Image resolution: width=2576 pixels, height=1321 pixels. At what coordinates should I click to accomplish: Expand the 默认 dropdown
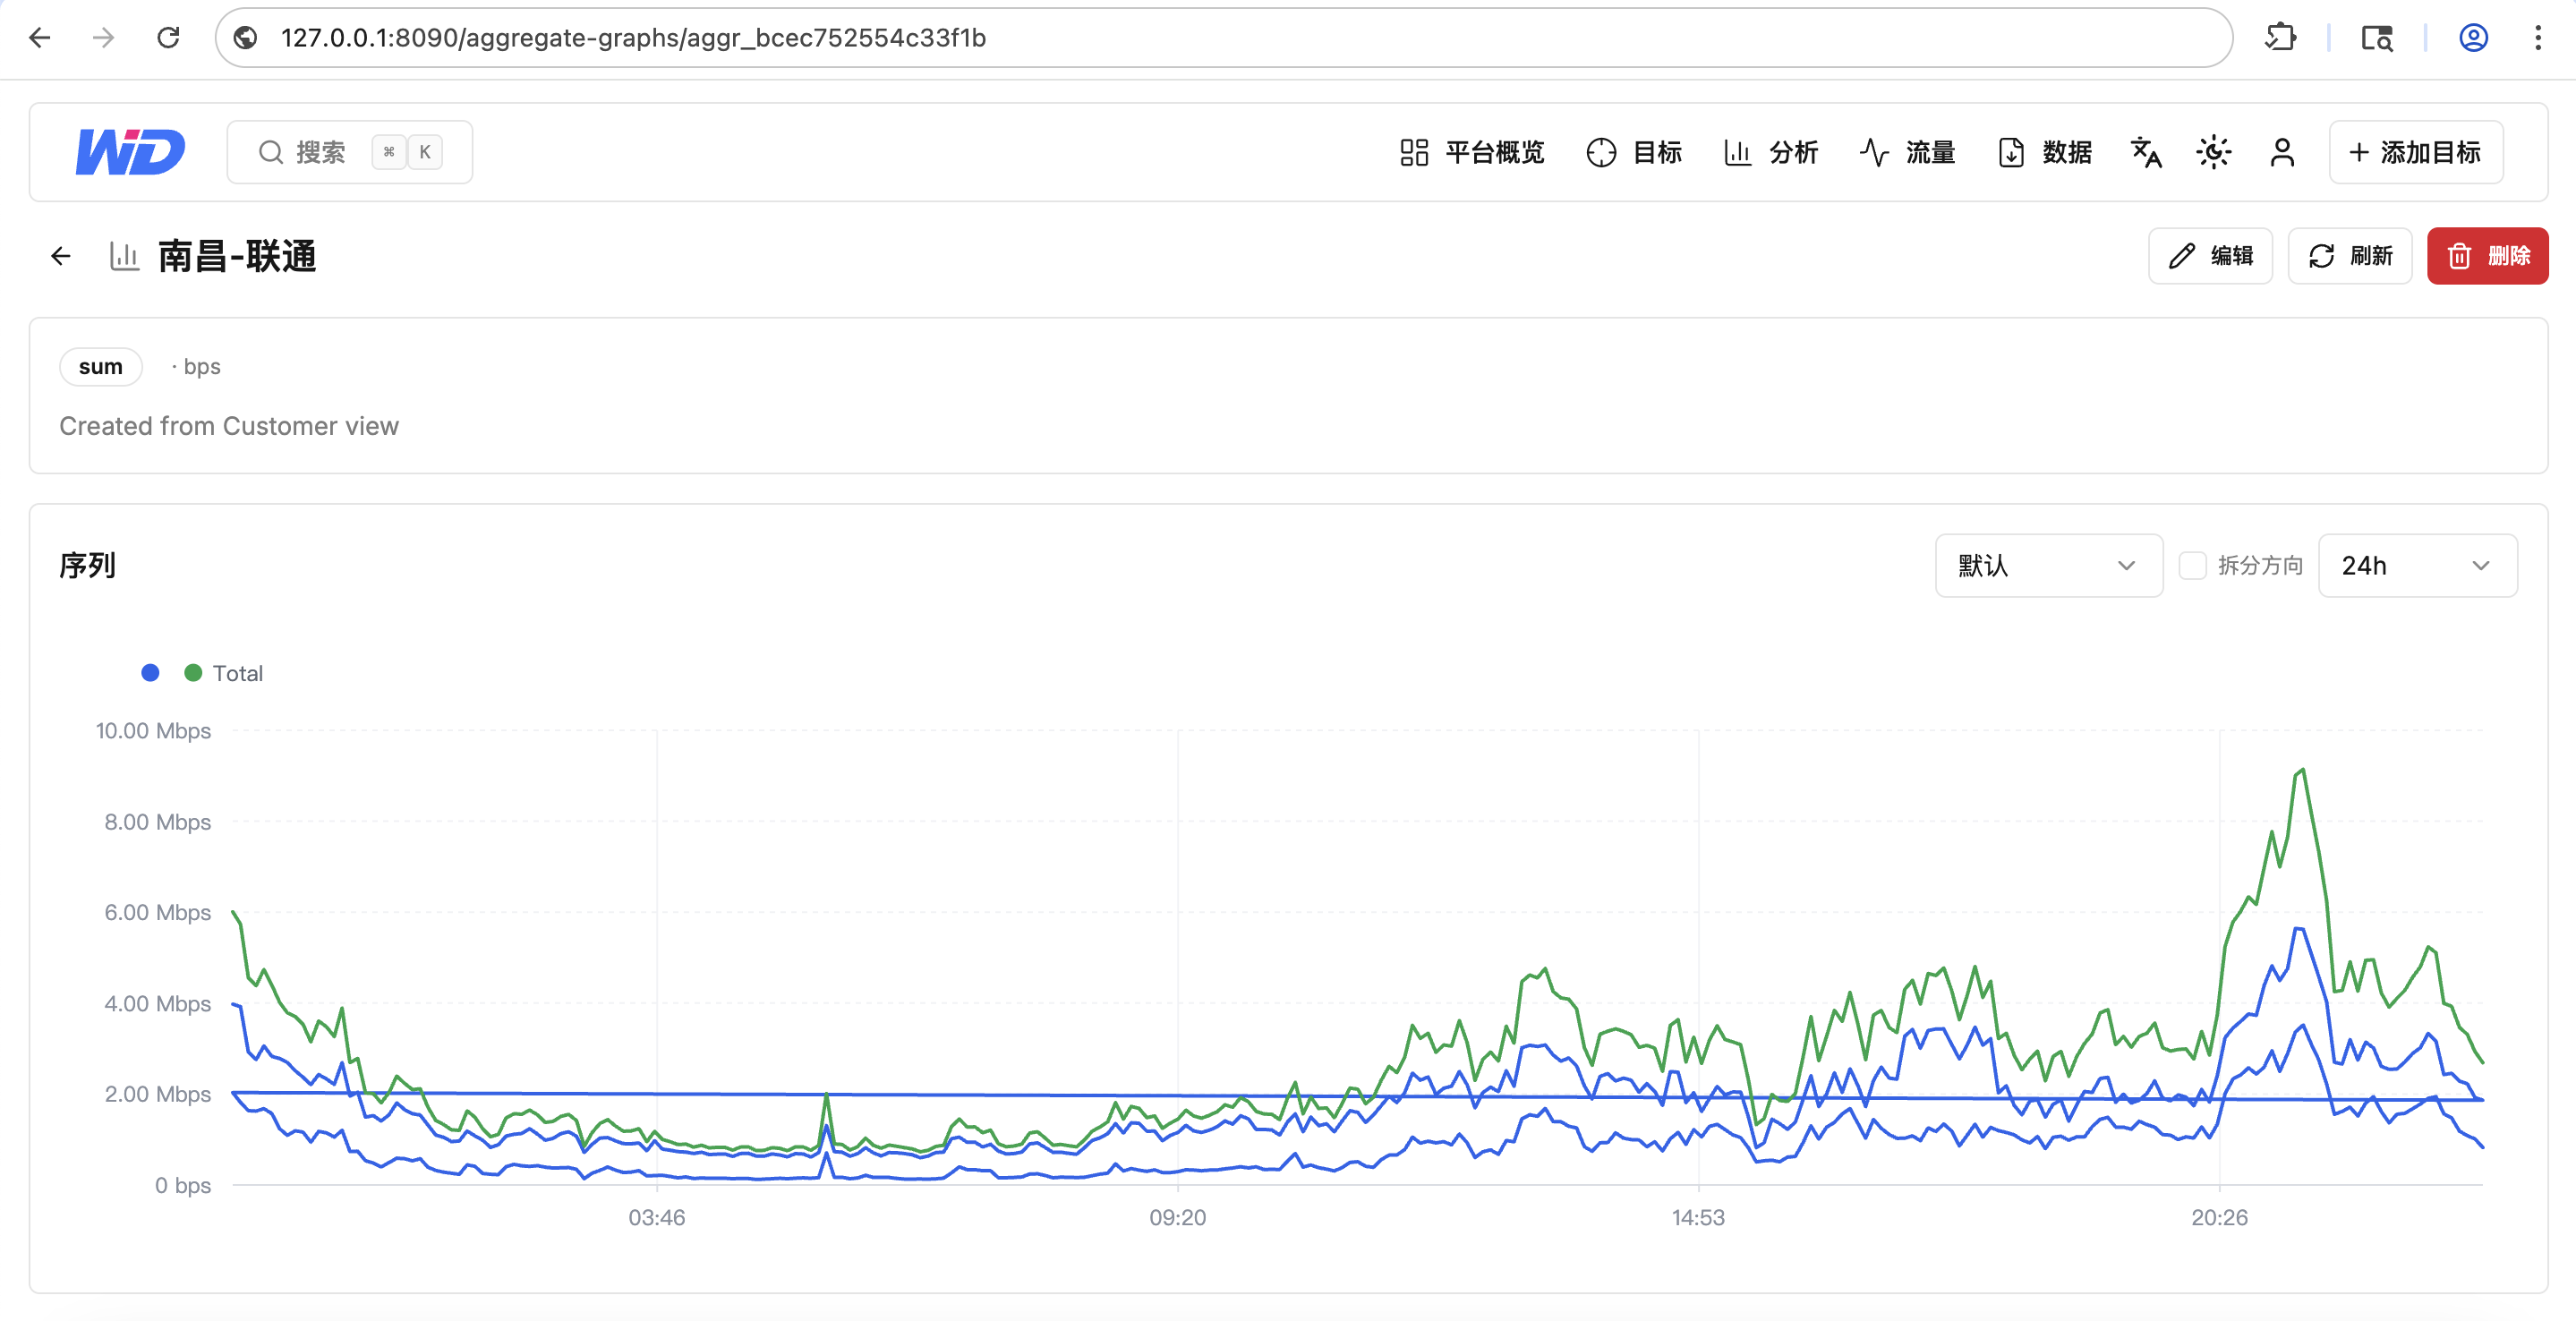[x=2048, y=565]
